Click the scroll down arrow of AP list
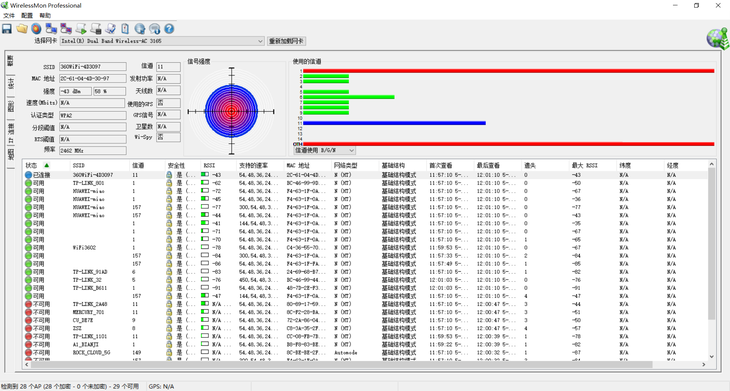730x391 pixels. click(x=711, y=357)
